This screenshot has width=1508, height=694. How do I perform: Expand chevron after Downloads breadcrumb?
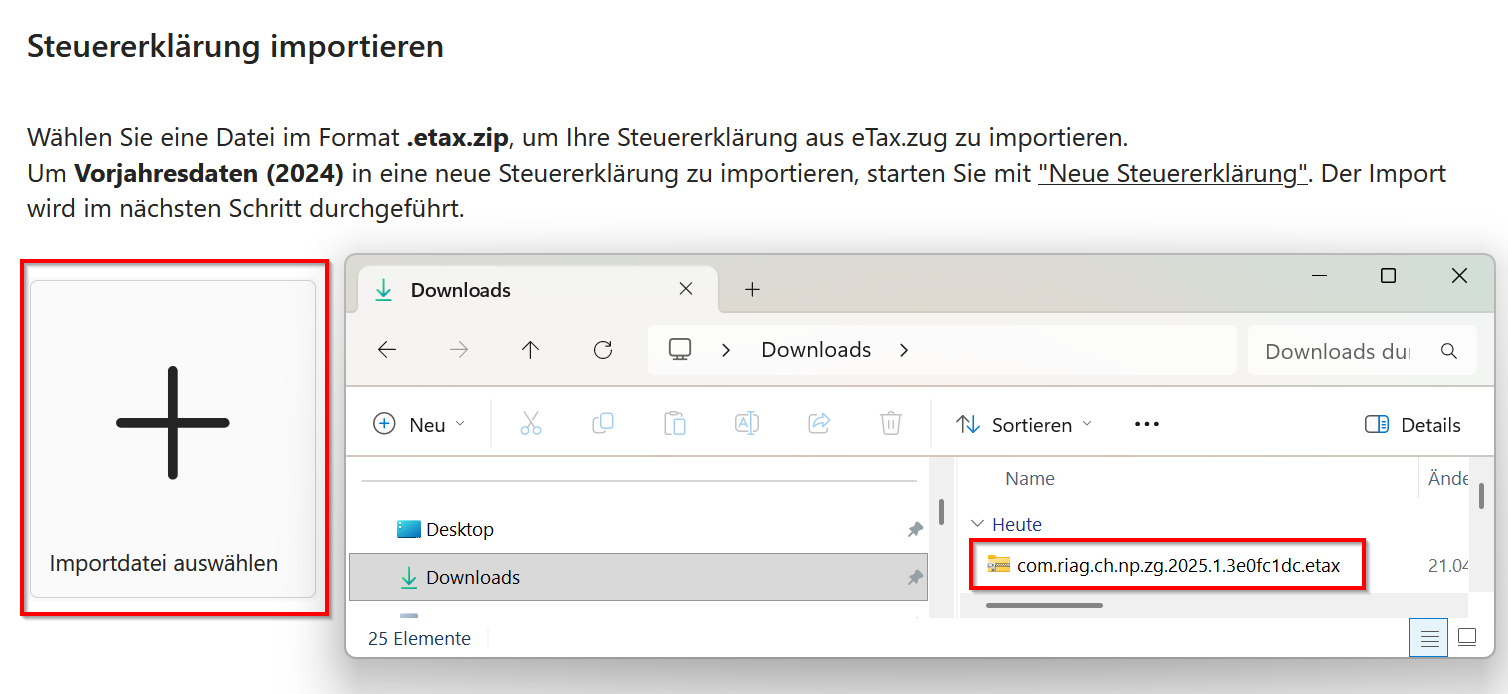tap(904, 350)
